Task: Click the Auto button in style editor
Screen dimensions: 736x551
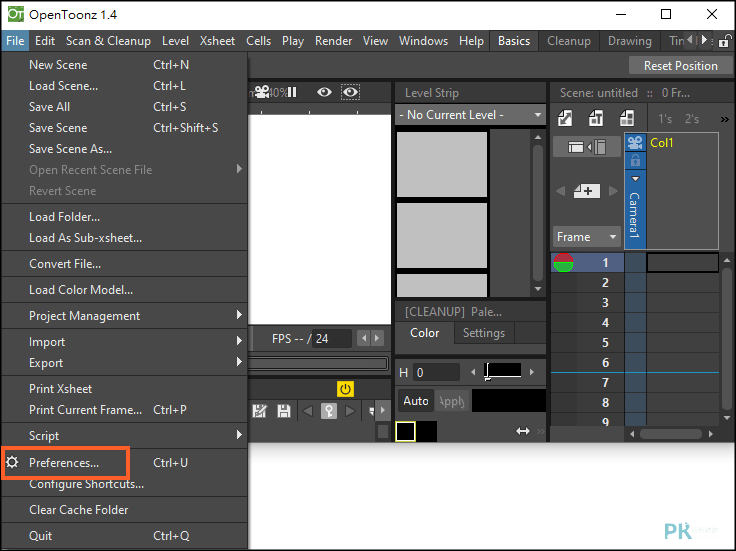Action: coord(415,401)
